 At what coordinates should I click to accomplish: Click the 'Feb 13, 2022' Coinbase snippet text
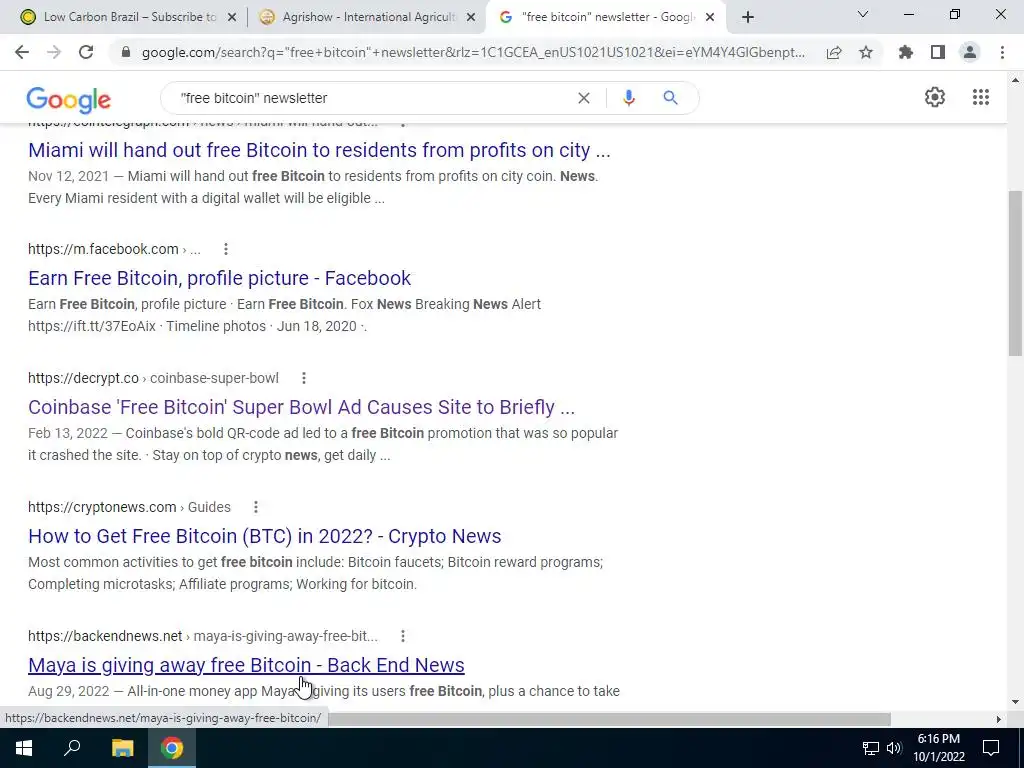tap(323, 444)
